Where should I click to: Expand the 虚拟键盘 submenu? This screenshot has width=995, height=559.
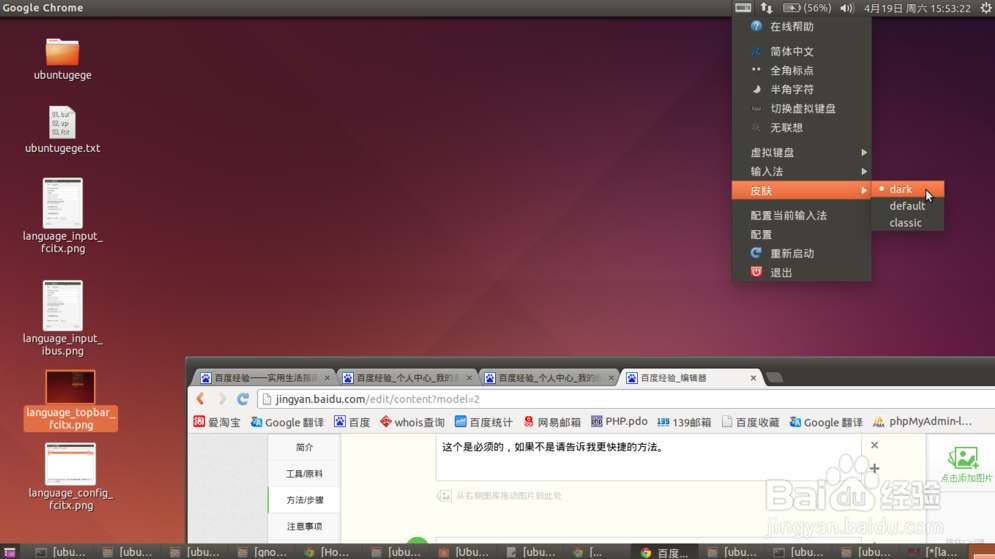click(801, 152)
